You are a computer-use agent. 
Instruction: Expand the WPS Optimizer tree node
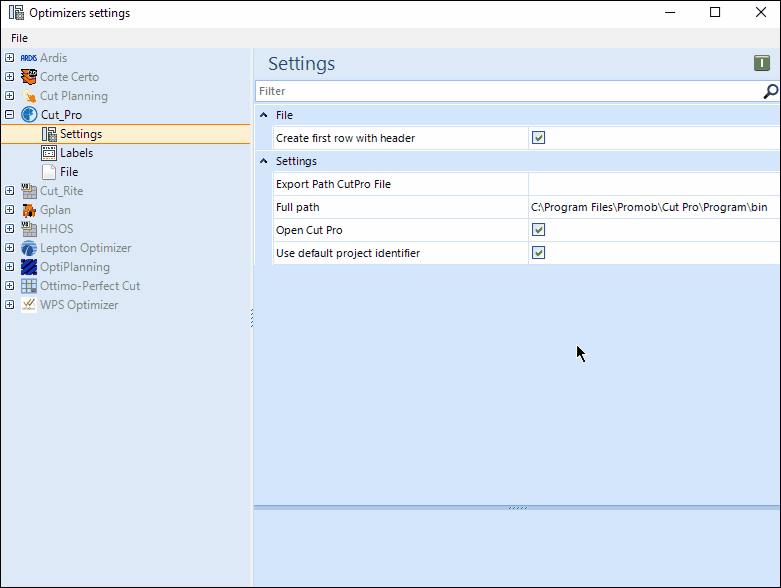coord(9,305)
